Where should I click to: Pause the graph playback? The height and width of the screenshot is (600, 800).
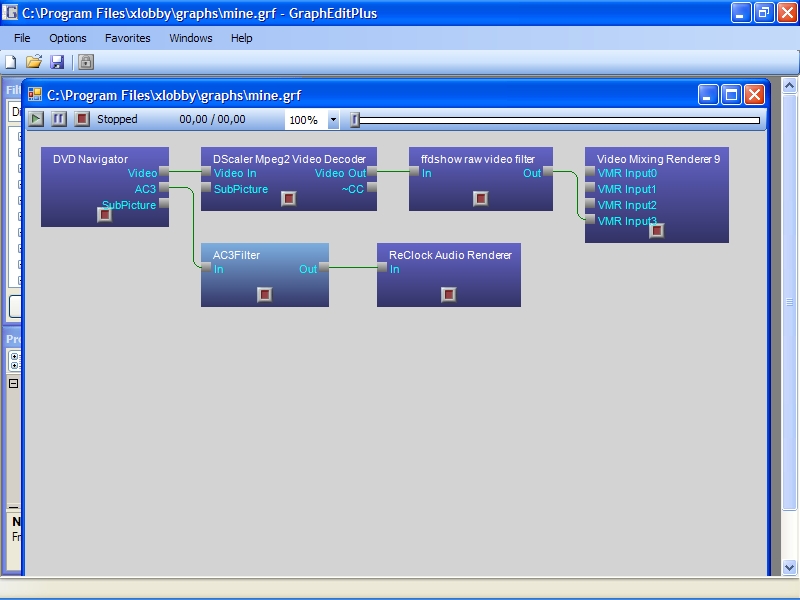59,119
